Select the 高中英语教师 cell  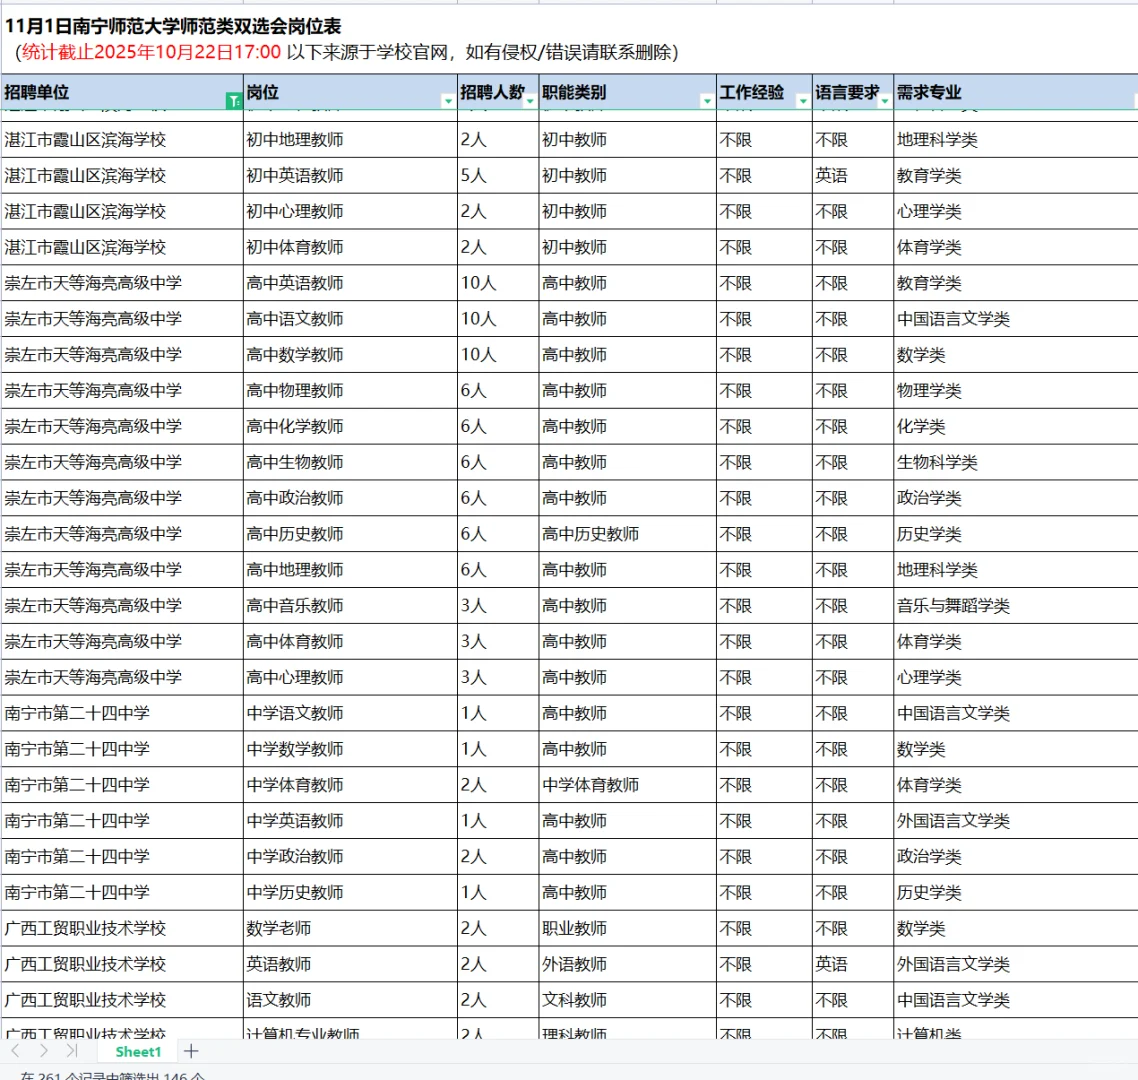[x=350, y=282]
